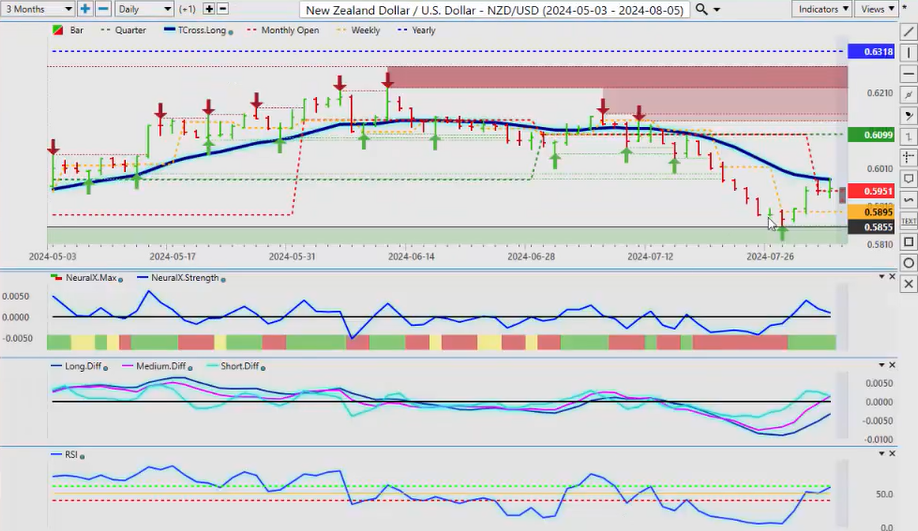Click the magnifier search icon

(x=702, y=9)
